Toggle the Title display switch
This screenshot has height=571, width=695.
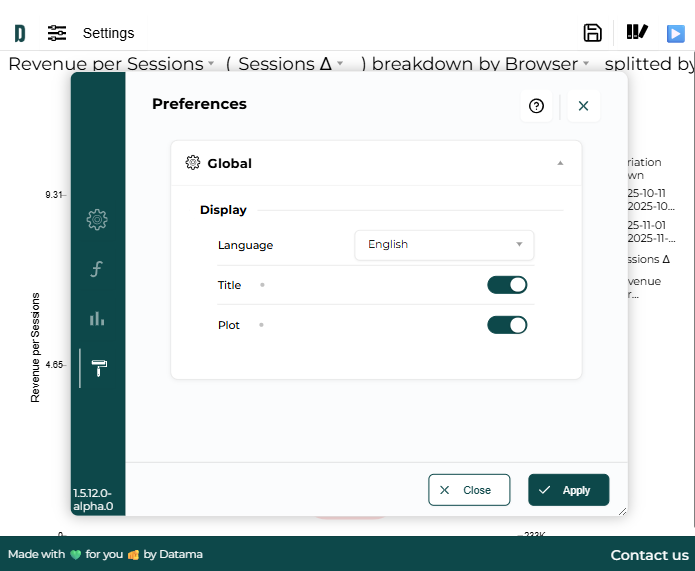tap(507, 285)
